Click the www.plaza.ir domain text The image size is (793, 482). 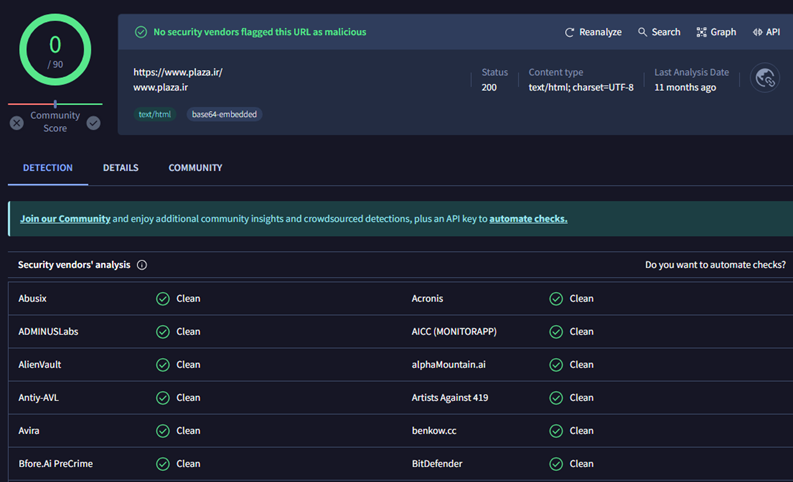tap(160, 87)
